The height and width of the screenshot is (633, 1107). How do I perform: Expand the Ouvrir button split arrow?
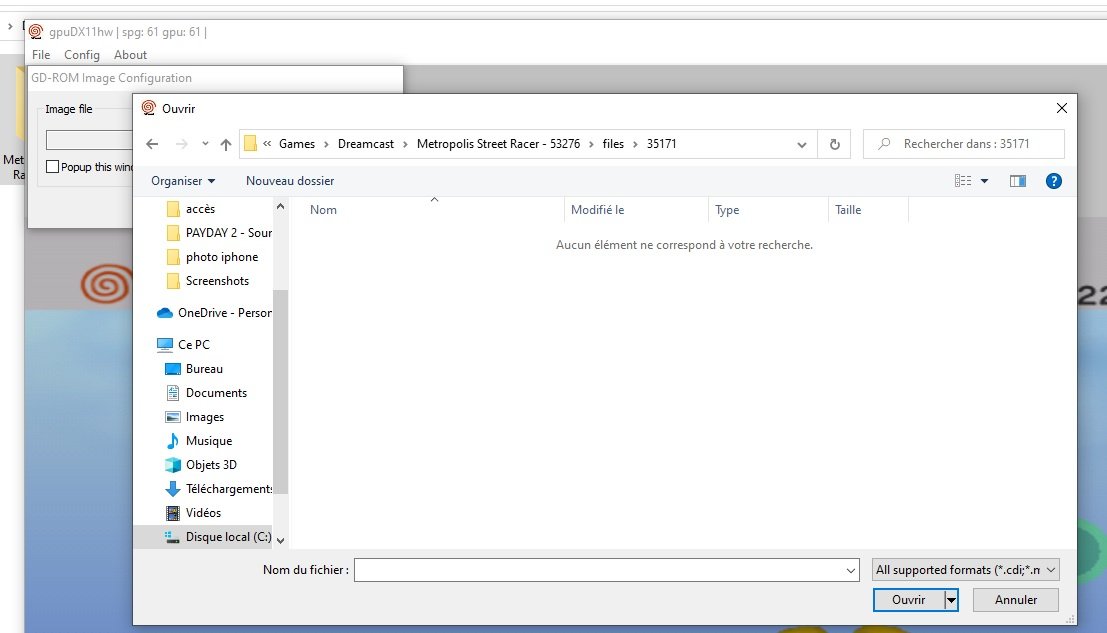[952, 600]
